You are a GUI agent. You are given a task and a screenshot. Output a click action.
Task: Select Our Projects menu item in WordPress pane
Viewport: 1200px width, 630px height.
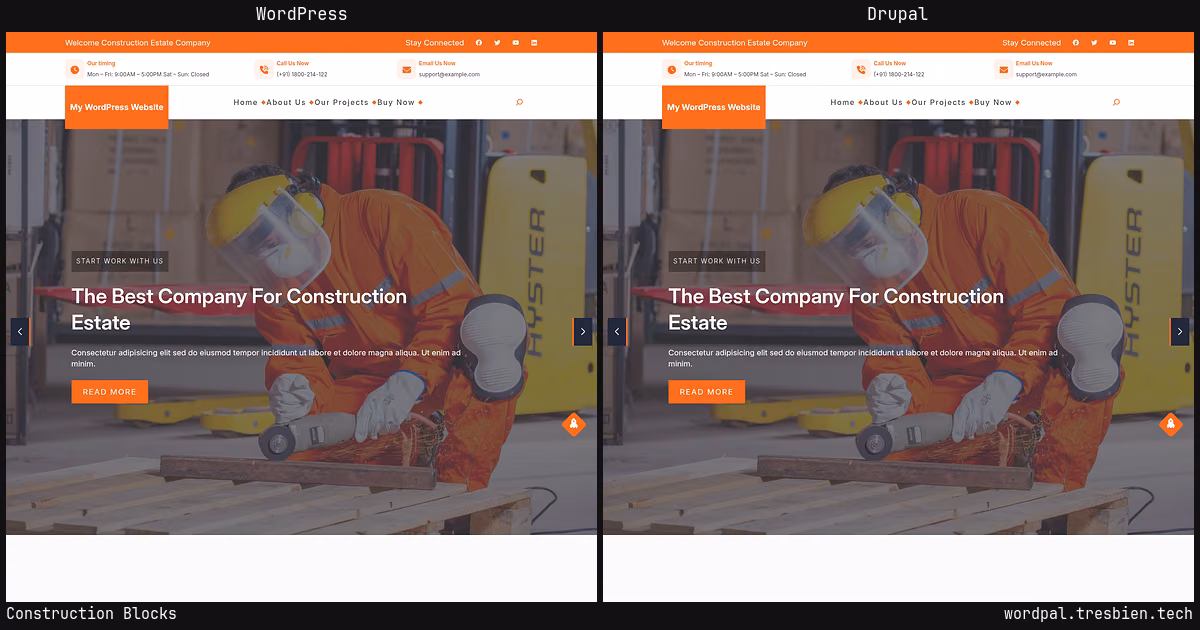(x=342, y=102)
